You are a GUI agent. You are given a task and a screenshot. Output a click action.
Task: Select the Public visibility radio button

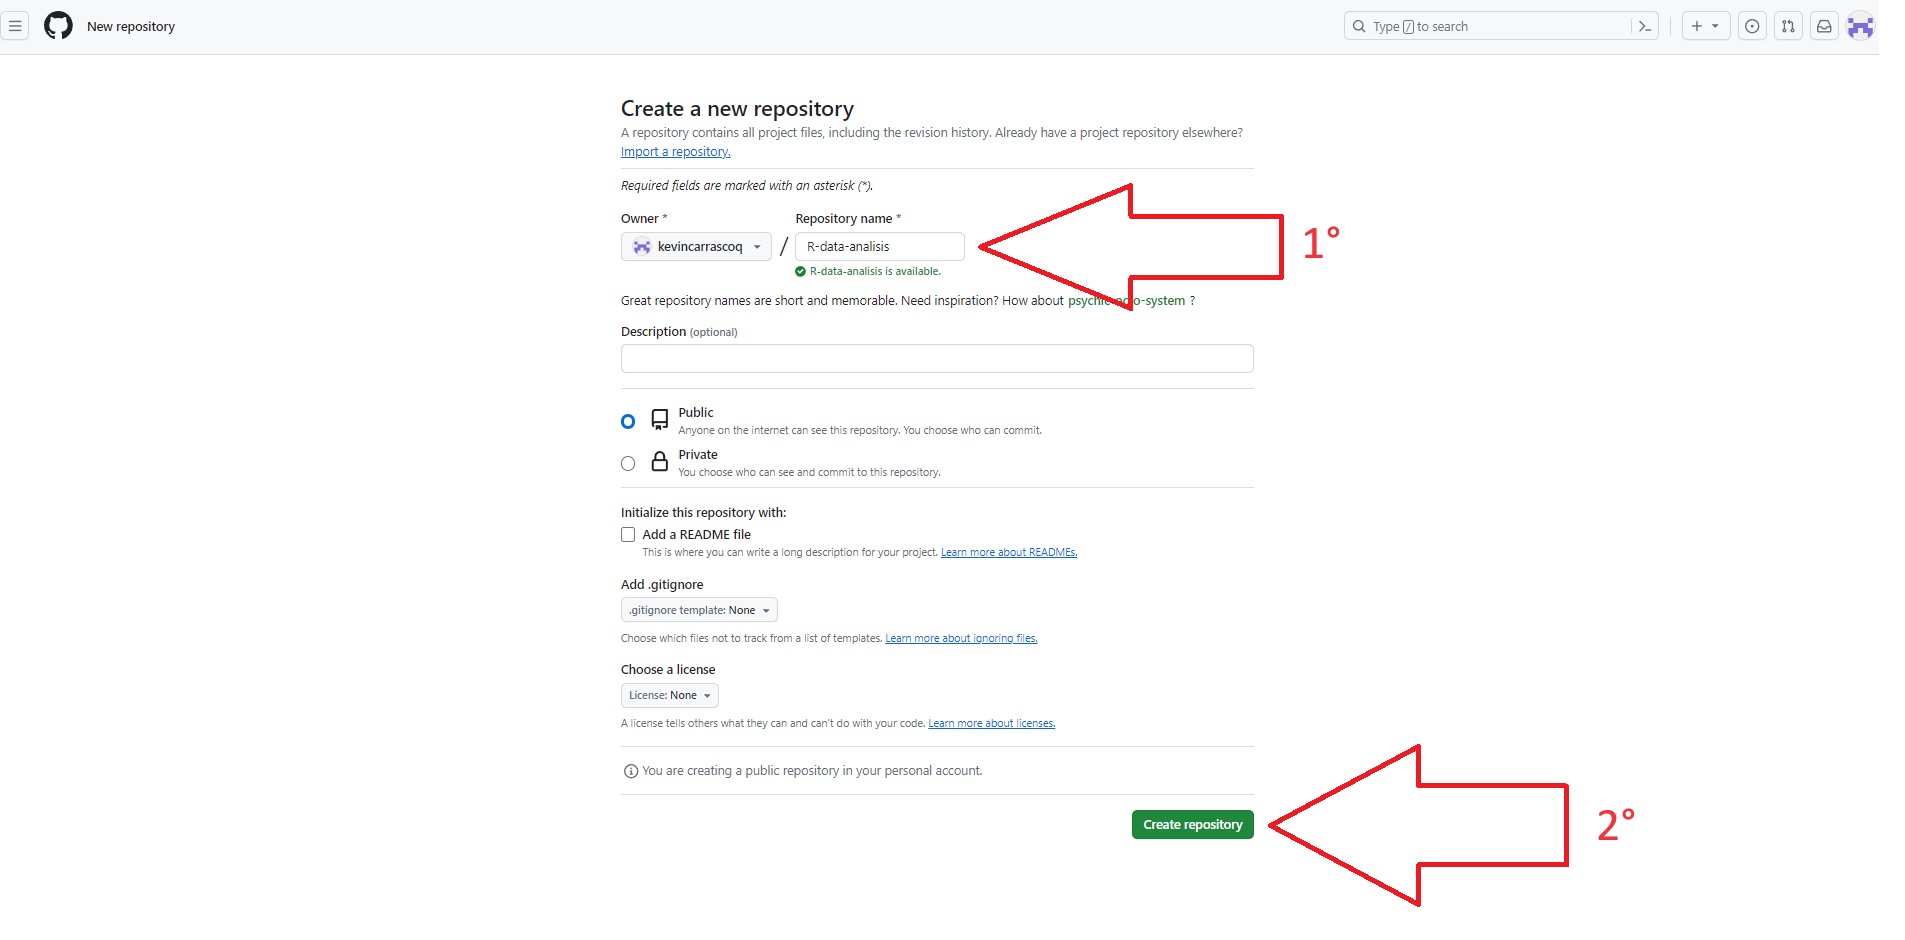pos(628,422)
